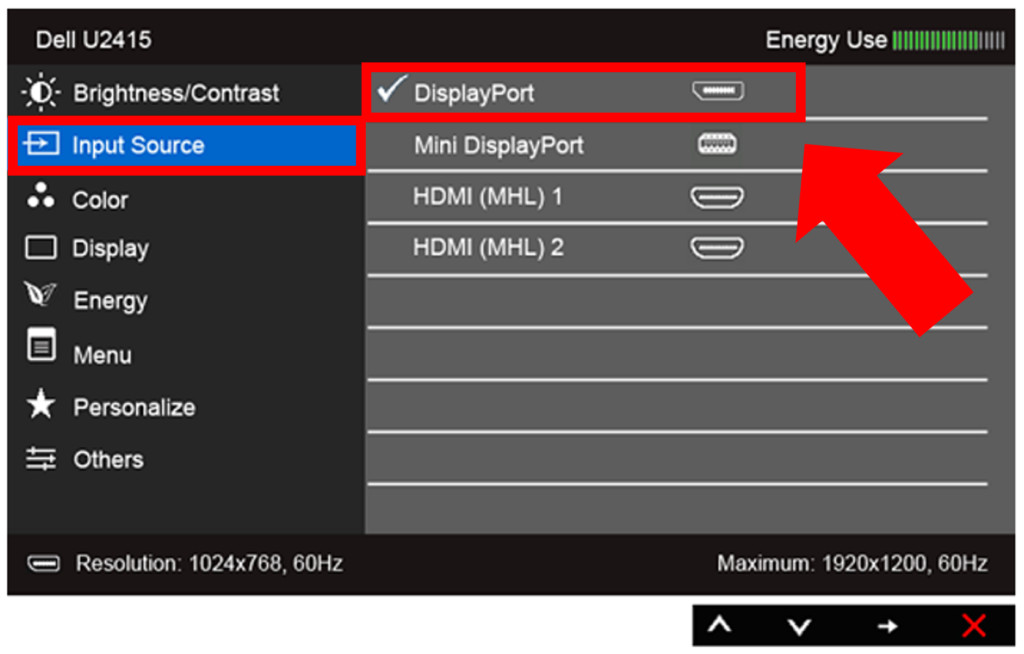Click the HDMI (MHL) 1 connector icon
1024x654 pixels.
(717, 197)
